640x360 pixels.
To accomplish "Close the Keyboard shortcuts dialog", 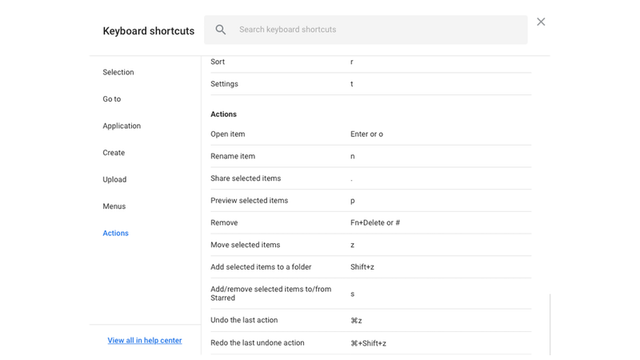I will pos(541,22).
